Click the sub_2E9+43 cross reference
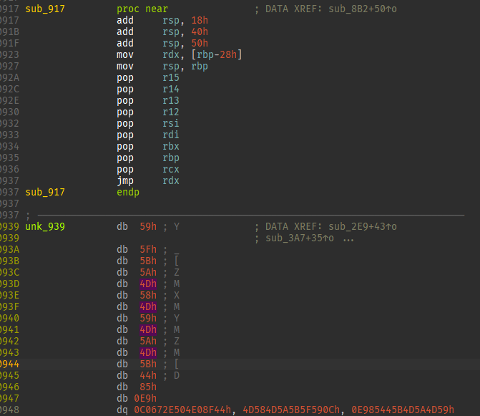The height and width of the screenshot is (416, 480). point(362,227)
